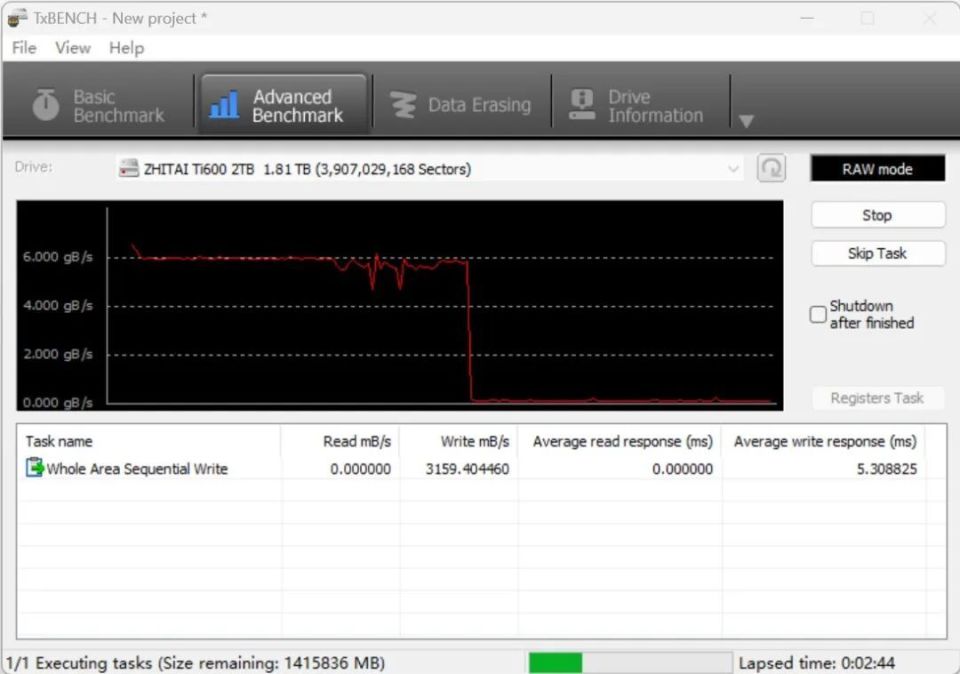Click the 6.000 gB/s graph axis label
The height and width of the screenshot is (674, 960).
[x=58, y=257]
